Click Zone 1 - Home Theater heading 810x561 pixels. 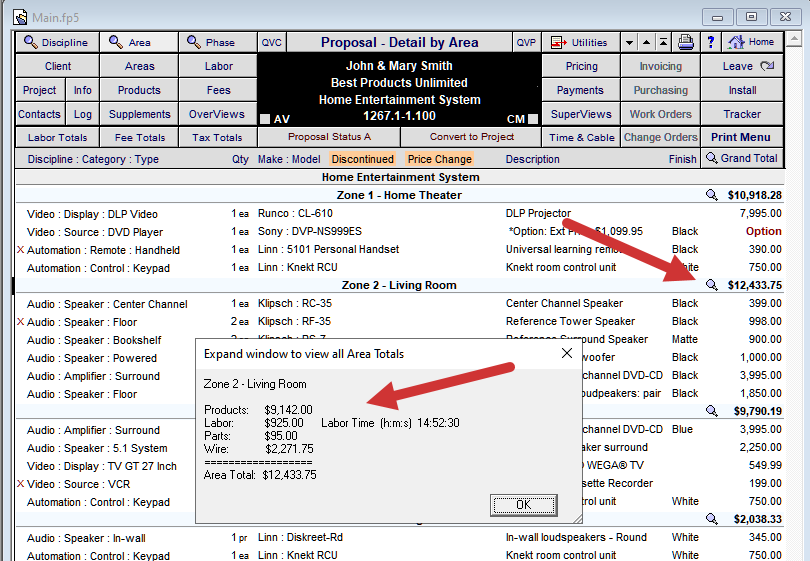click(x=399, y=195)
